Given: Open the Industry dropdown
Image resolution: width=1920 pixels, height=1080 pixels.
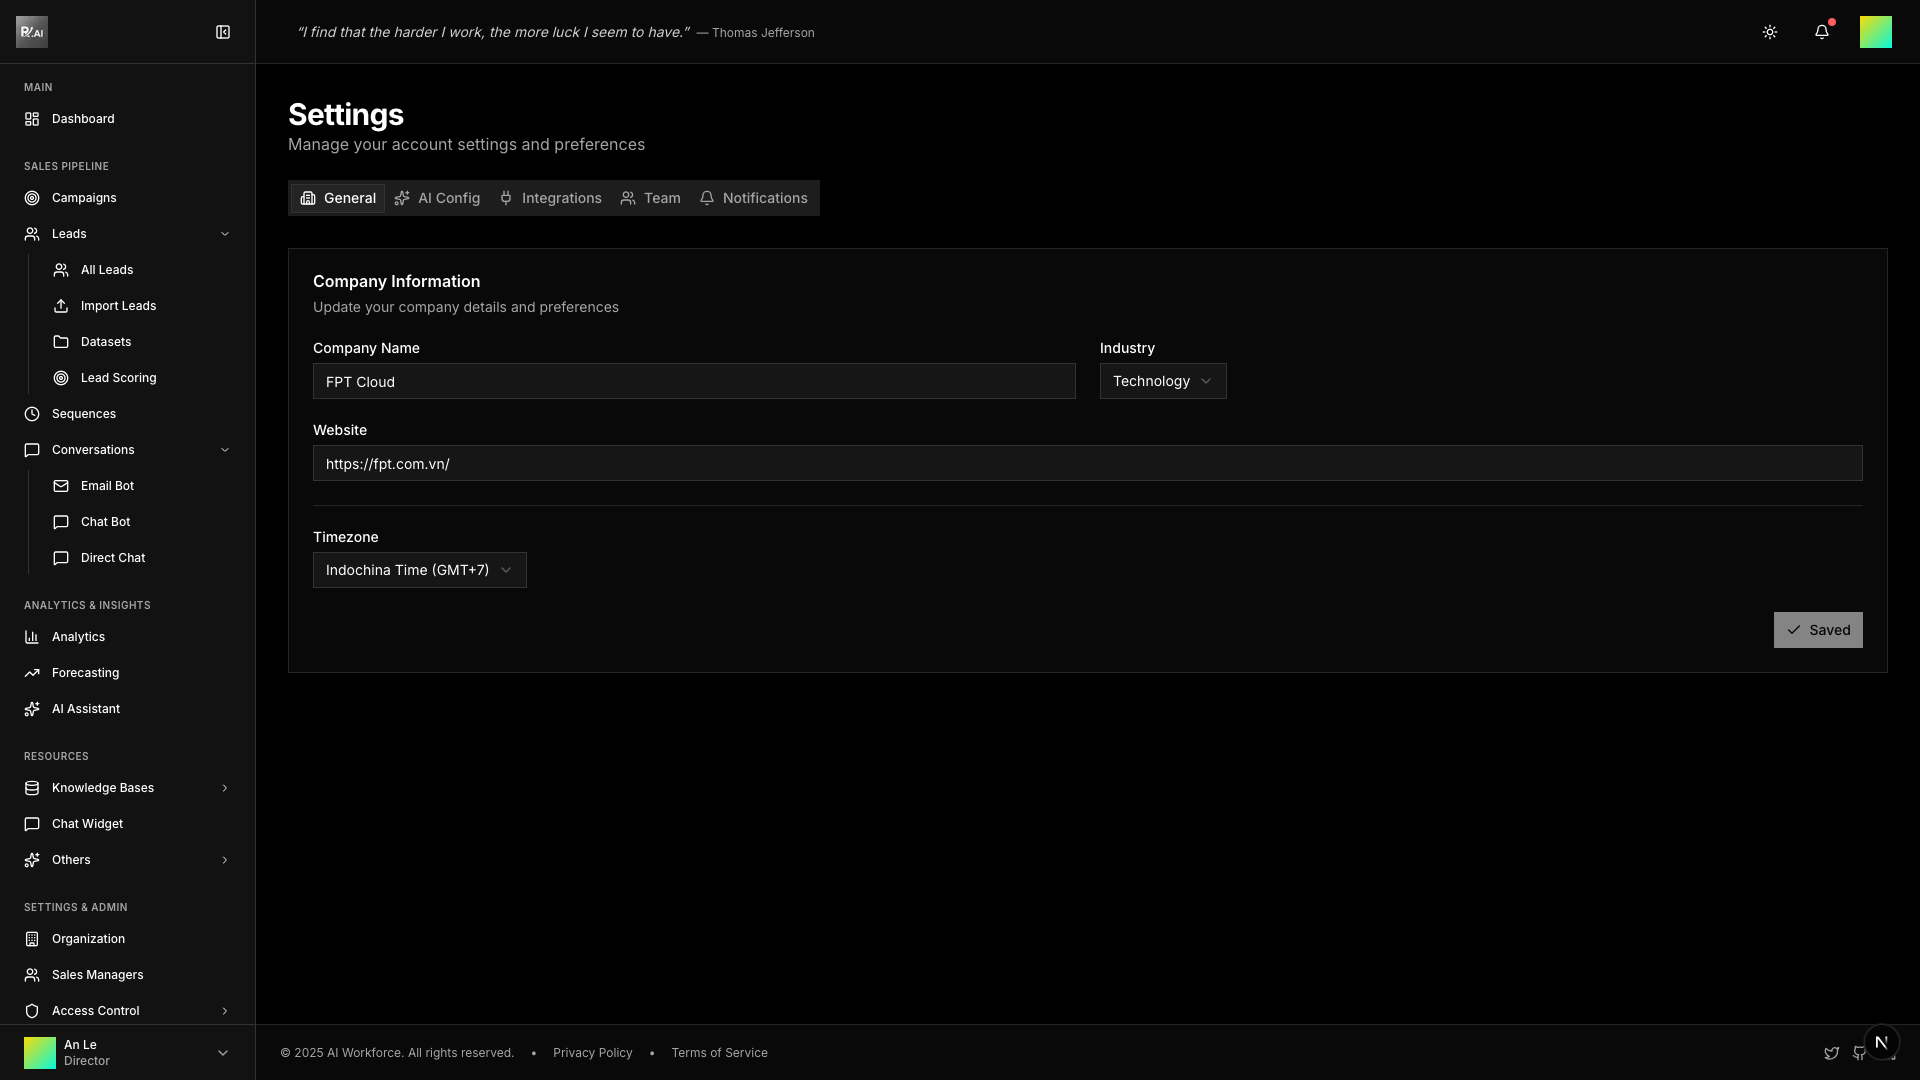Looking at the screenshot, I should [x=1162, y=381].
